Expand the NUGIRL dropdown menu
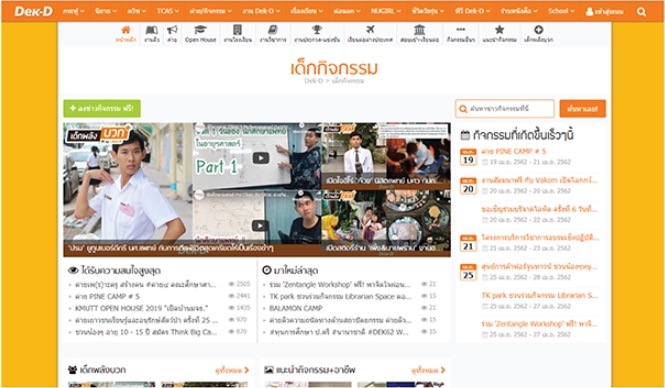This screenshot has width=665, height=388. [x=386, y=11]
